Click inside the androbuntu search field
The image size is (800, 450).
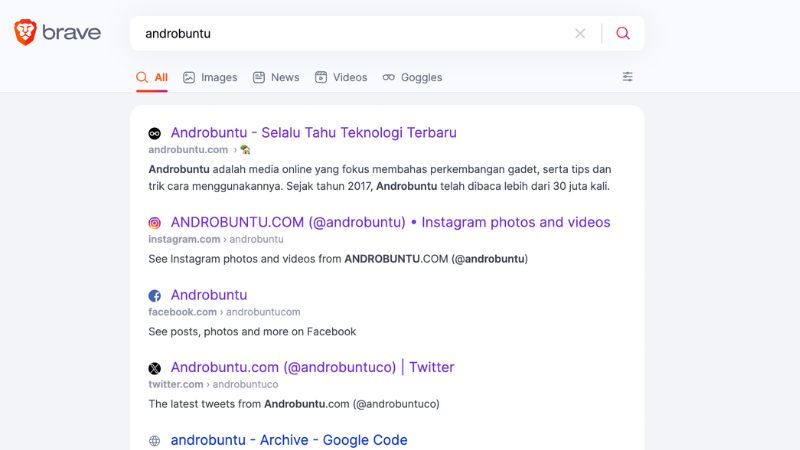[x=350, y=33]
